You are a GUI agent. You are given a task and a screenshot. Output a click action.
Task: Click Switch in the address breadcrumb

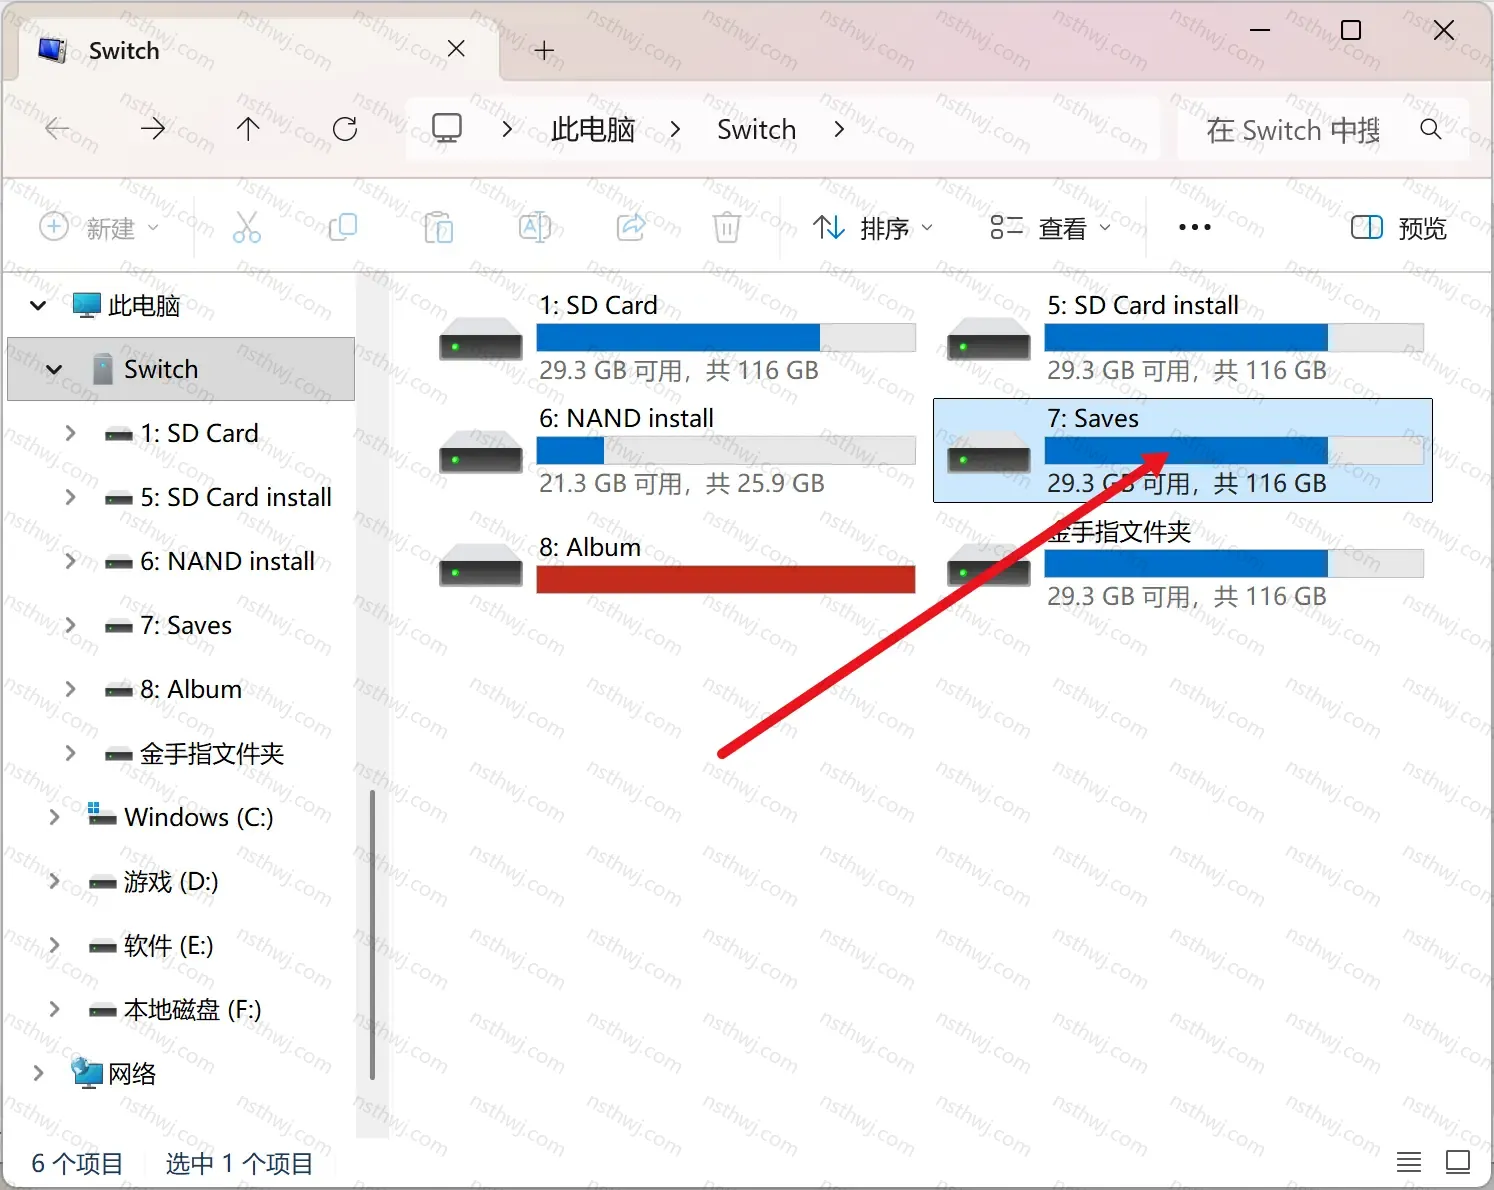pos(756,129)
